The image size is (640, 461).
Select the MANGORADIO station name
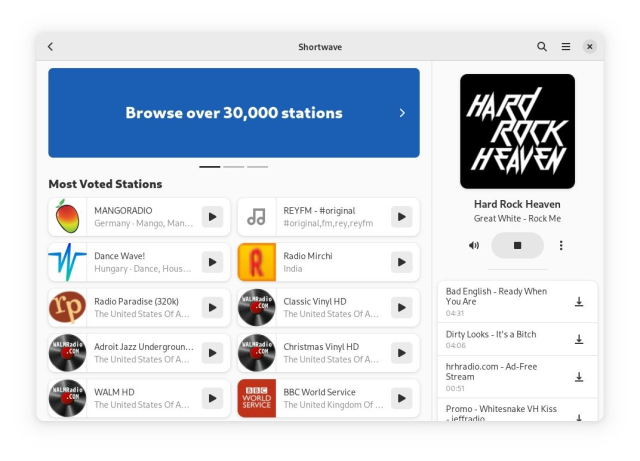point(123,211)
